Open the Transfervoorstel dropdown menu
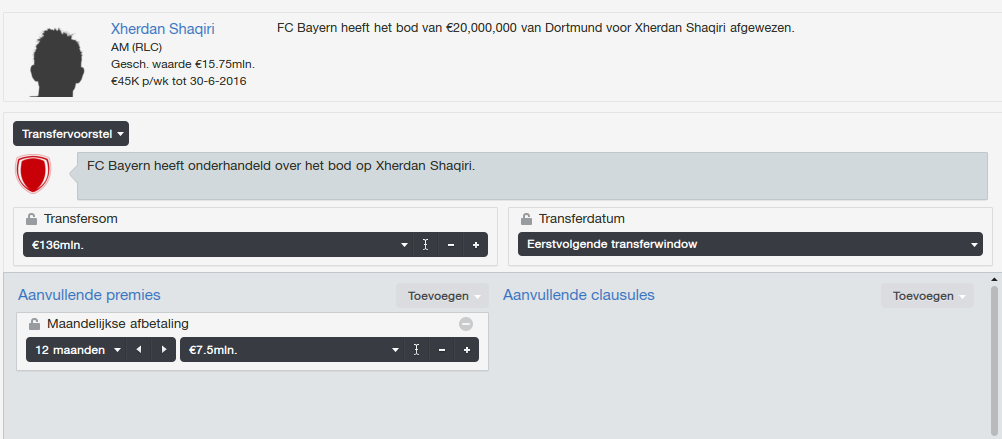This screenshot has width=1002, height=439. [x=71, y=134]
